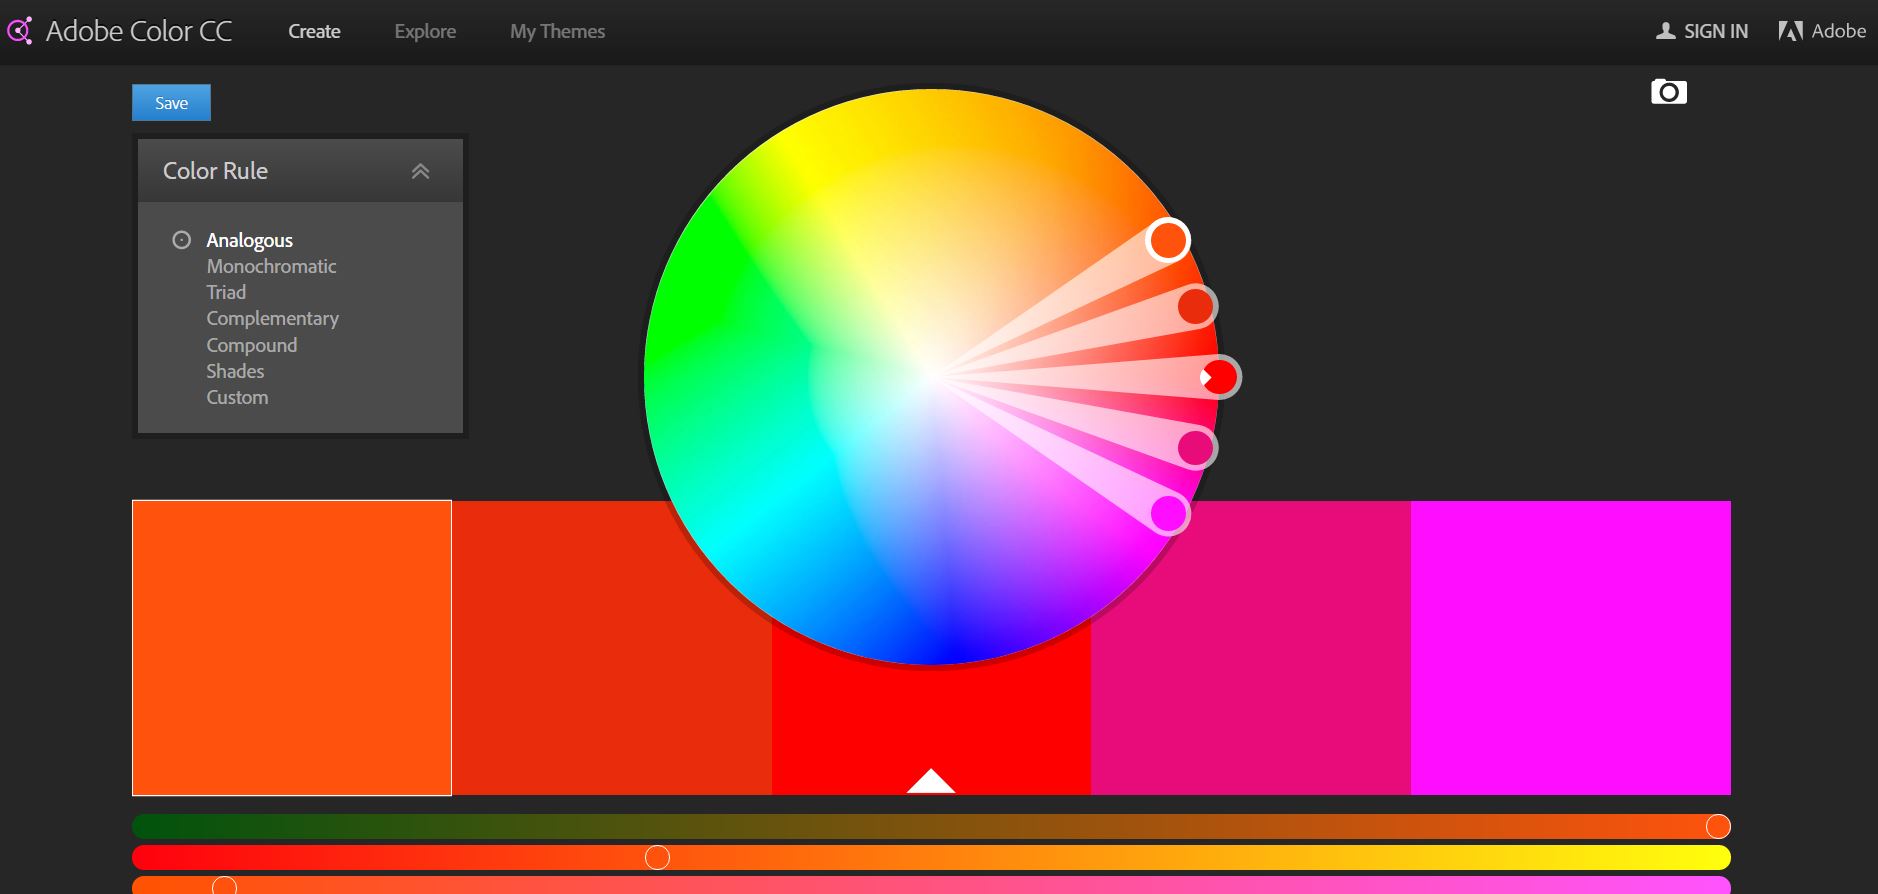Choose the Shades color rule
The image size is (1878, 894).
(x=235, y=371)
